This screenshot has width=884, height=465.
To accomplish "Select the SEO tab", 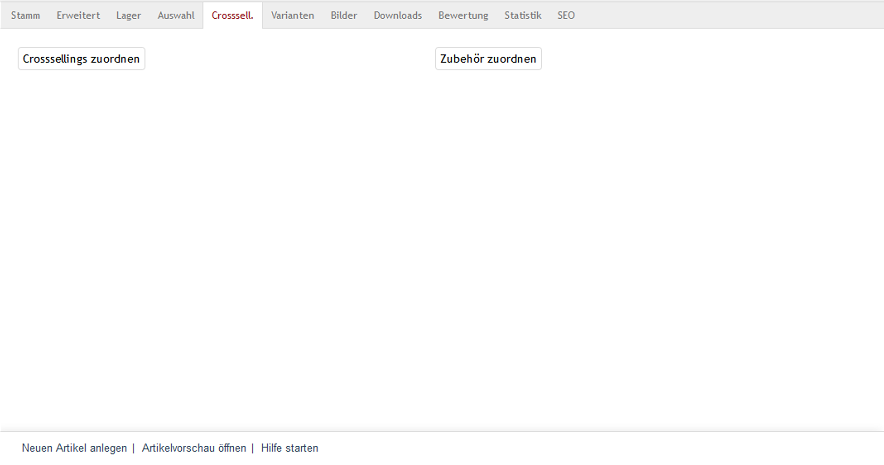I will click(x=566, y=16).
